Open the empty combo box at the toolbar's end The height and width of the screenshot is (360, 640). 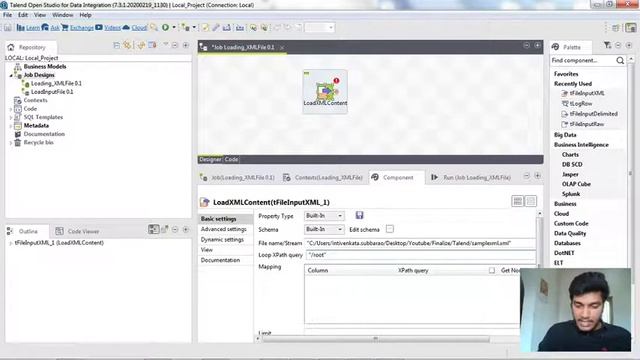(320, 28)
